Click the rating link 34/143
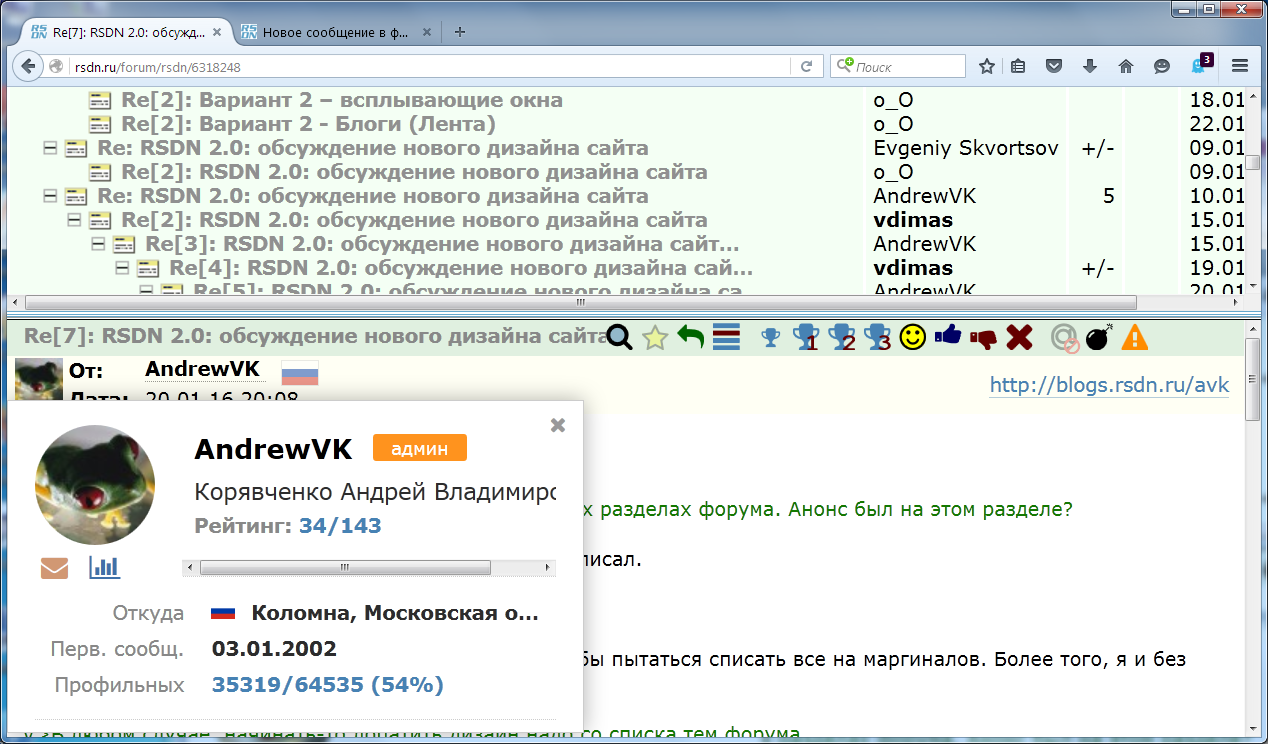Image resolution: width=1268 pixels, height=744 pixels. 340,526
